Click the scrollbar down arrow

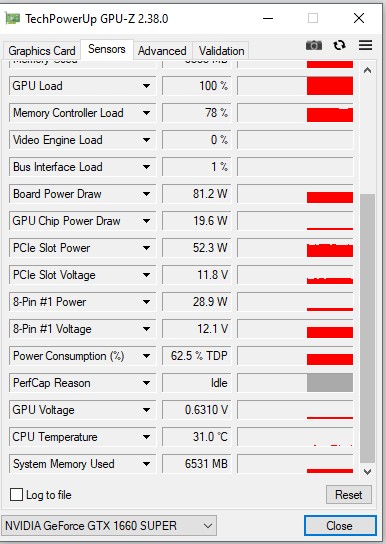(368, 471)
